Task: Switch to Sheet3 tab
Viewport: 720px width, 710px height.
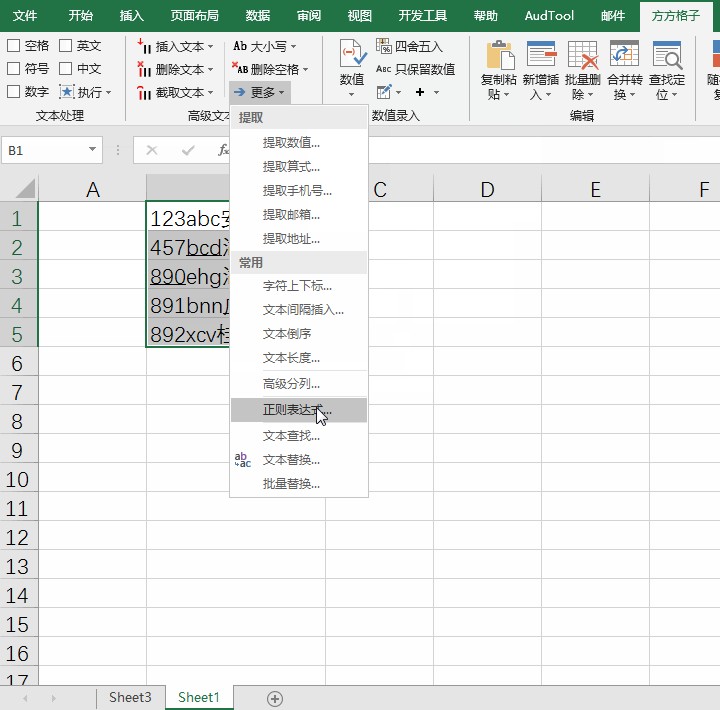Action: (x=130, y=698)
